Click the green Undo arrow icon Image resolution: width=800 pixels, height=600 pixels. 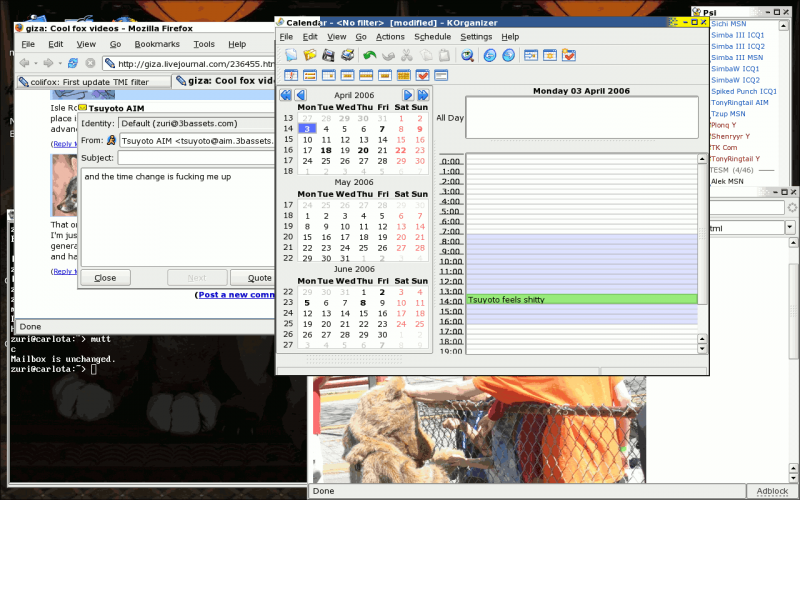pos(370,55)
